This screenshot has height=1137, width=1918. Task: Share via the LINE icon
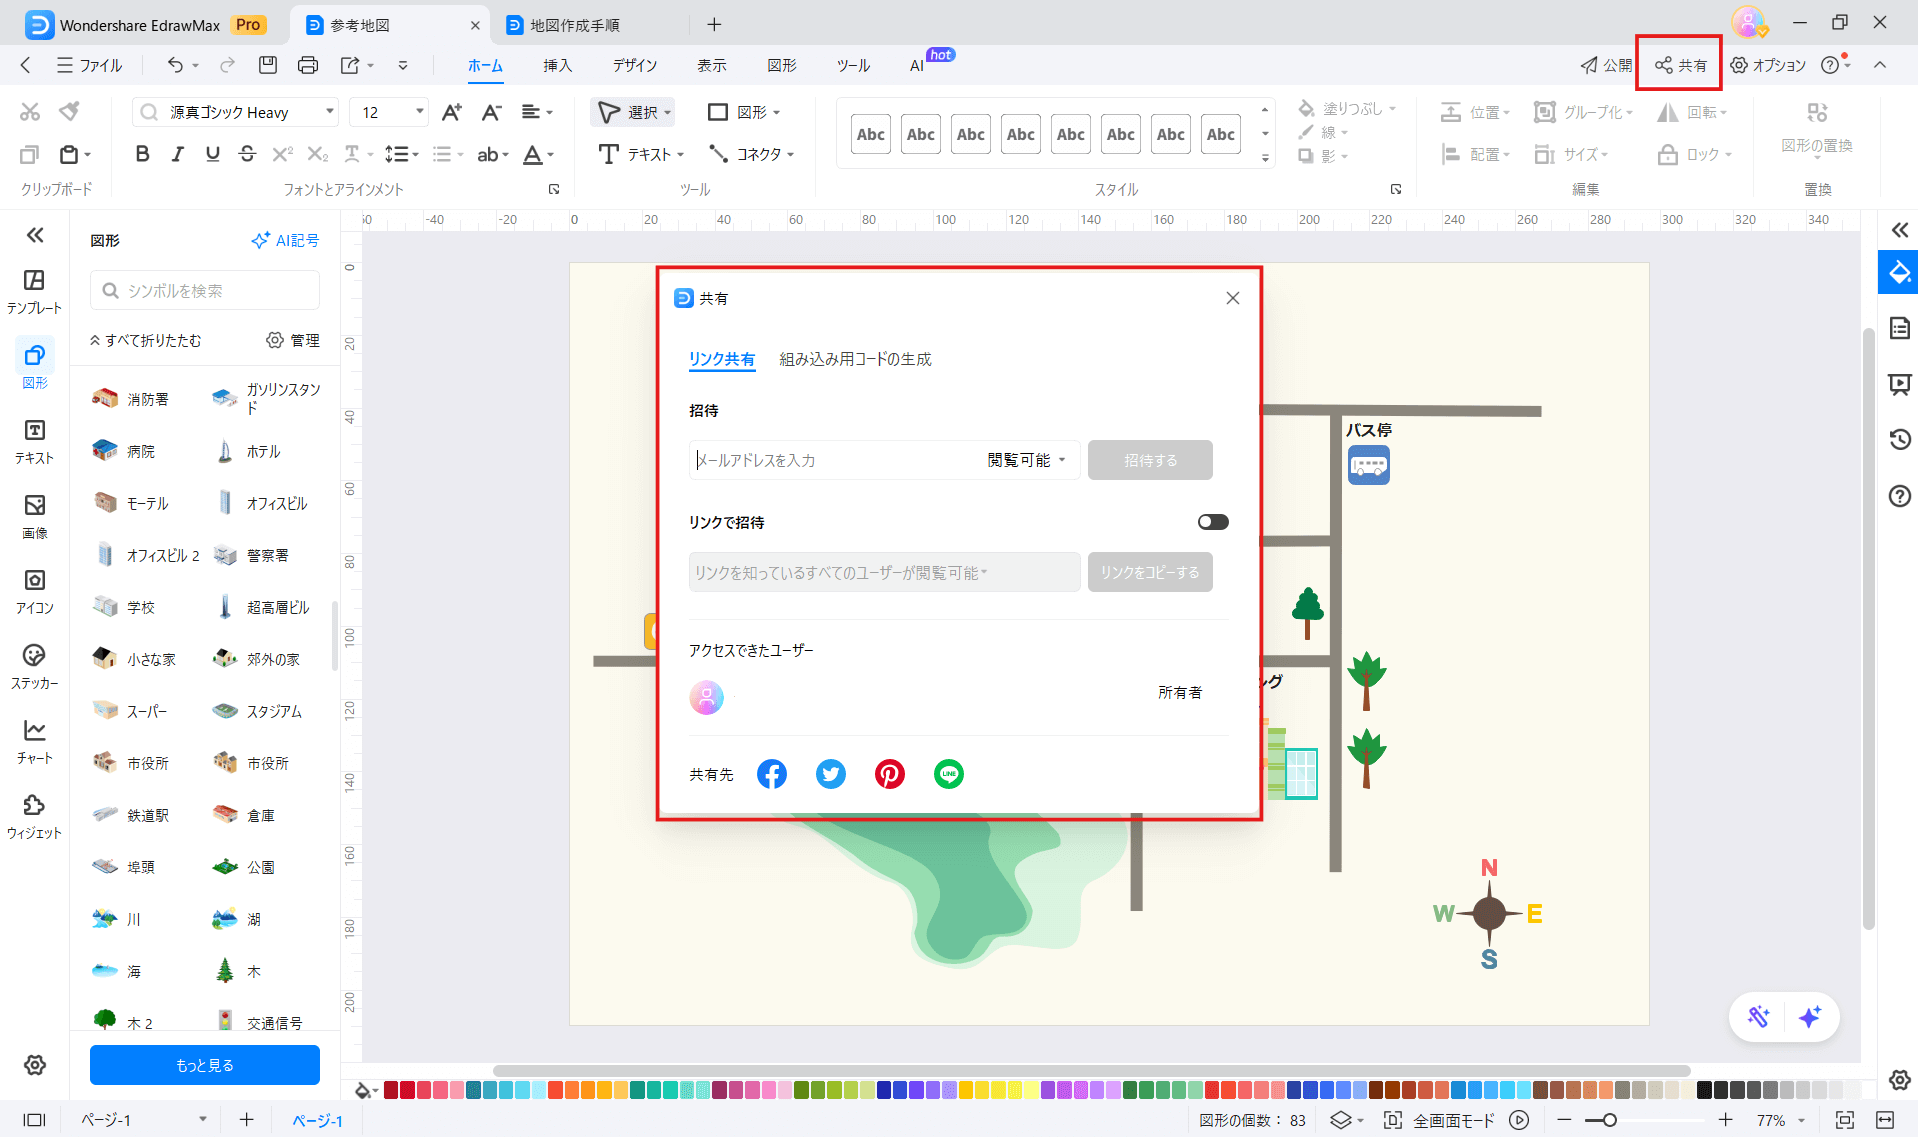pyautogui.click(x=948, y=774)
